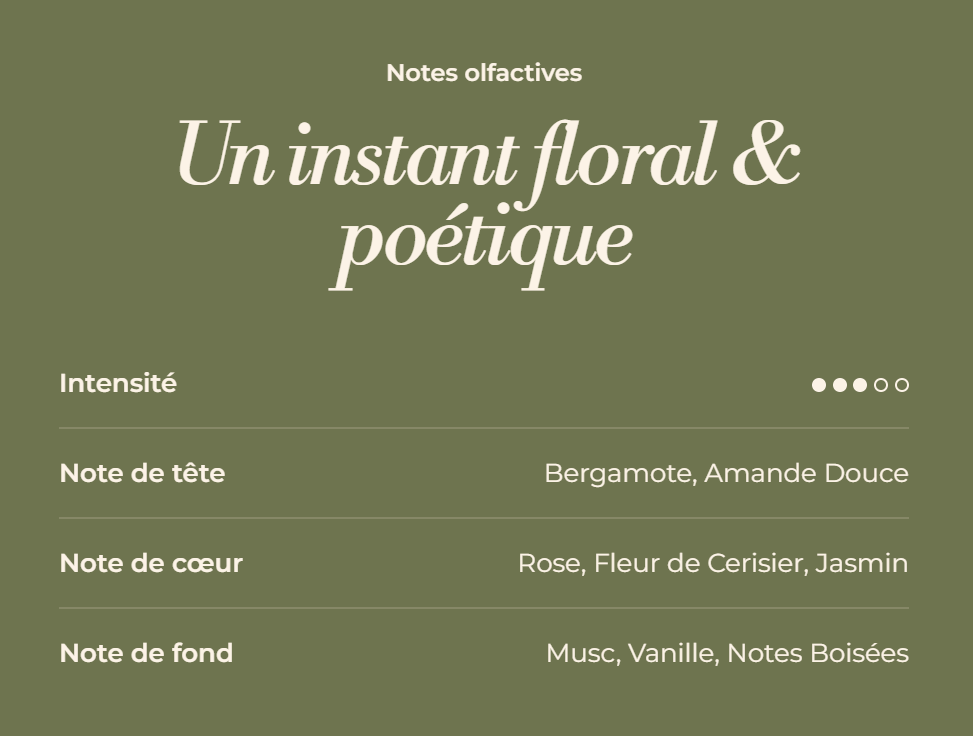Click the second filled intensity dot
The image size is (973, 736).
click(840, 385)
